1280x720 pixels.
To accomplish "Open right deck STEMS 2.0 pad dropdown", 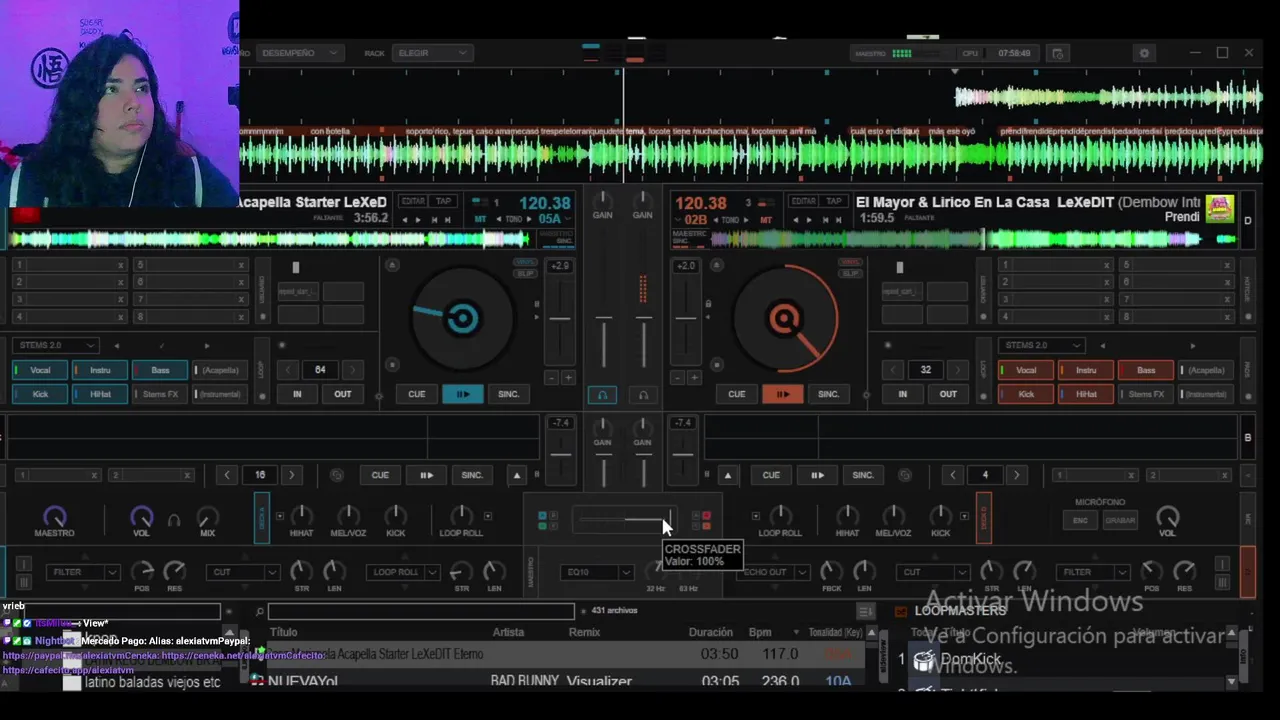I will pos(1042,345).
